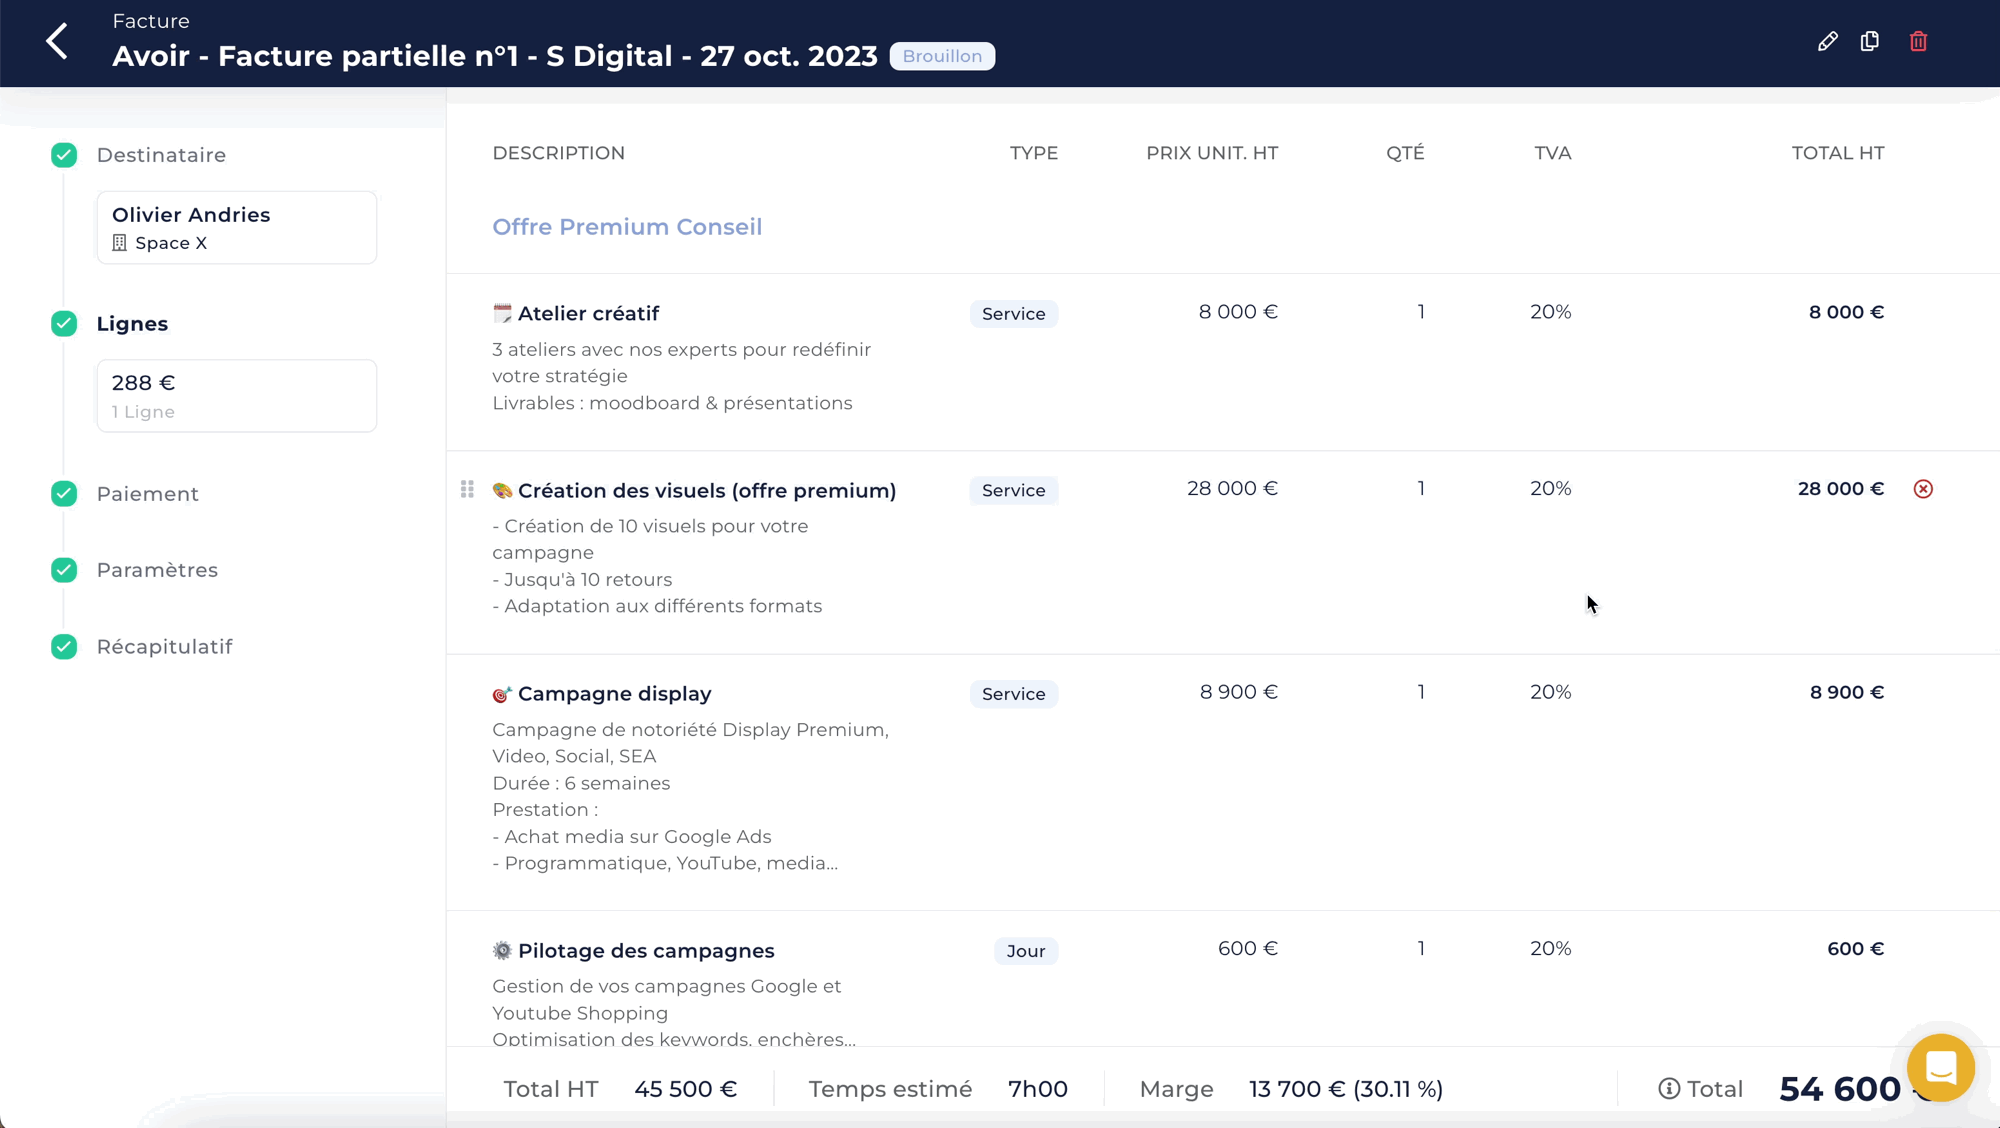Select the Campagne display line title
2000x1128 pixels.
615,694
